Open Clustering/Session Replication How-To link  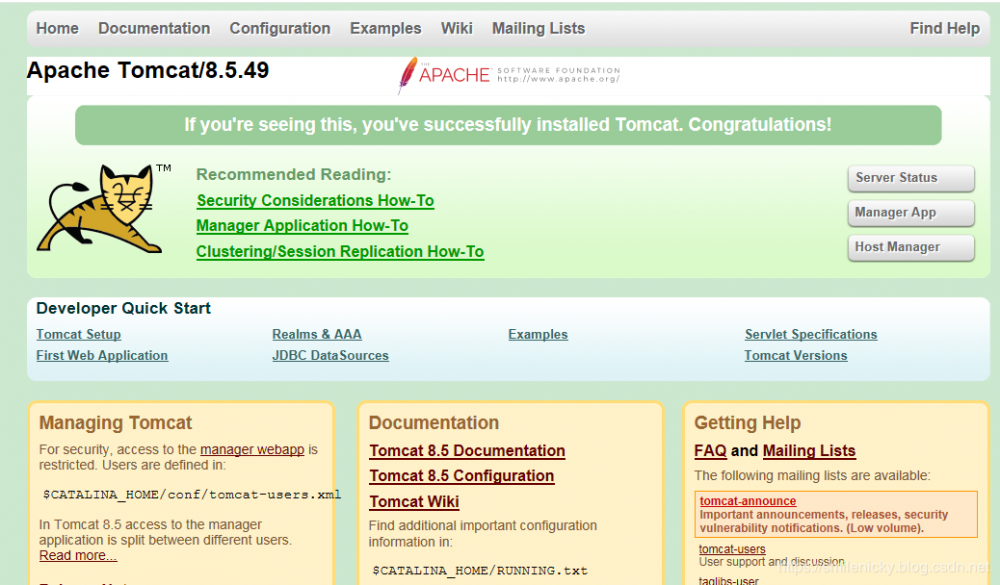[340, 251]
